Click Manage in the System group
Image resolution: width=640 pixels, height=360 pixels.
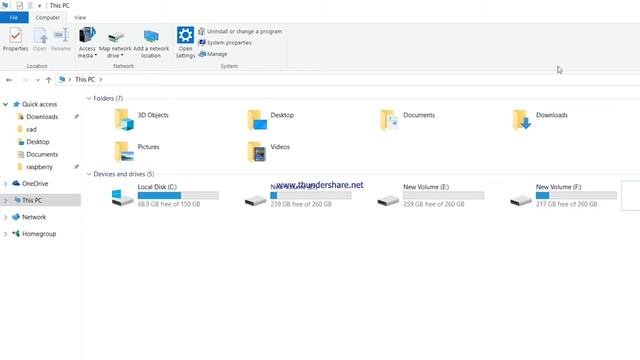pyautogui.click(x=213, y=54)
